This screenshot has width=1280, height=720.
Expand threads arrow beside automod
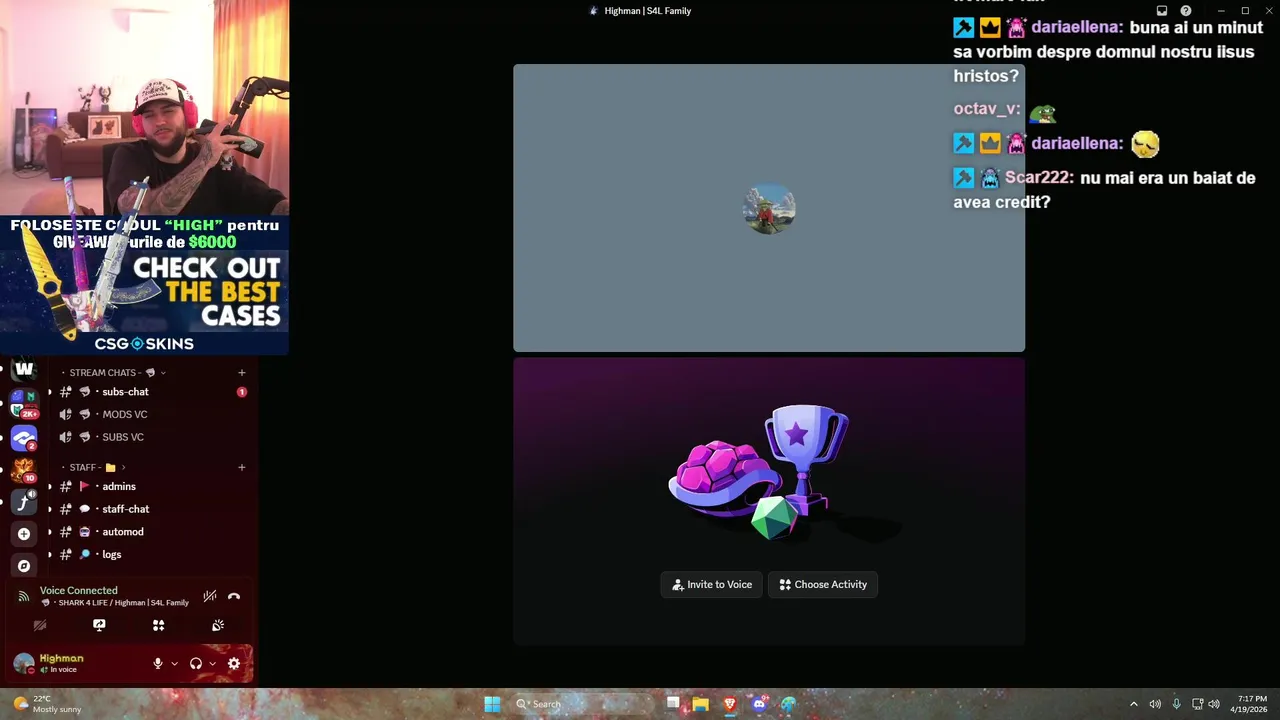pyautogui.click(x=50, y=532)
